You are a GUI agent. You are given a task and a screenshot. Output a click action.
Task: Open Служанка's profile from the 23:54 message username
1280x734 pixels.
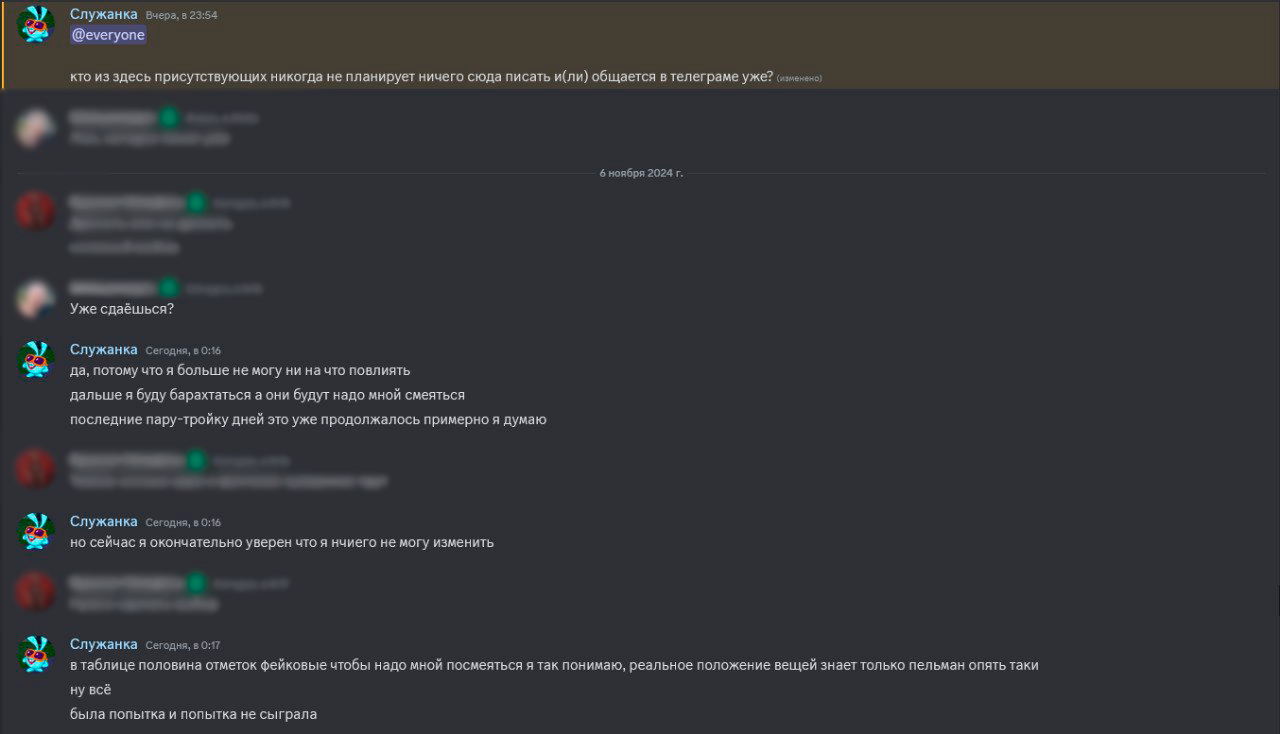pyautogui.click(x=103, y=14)
